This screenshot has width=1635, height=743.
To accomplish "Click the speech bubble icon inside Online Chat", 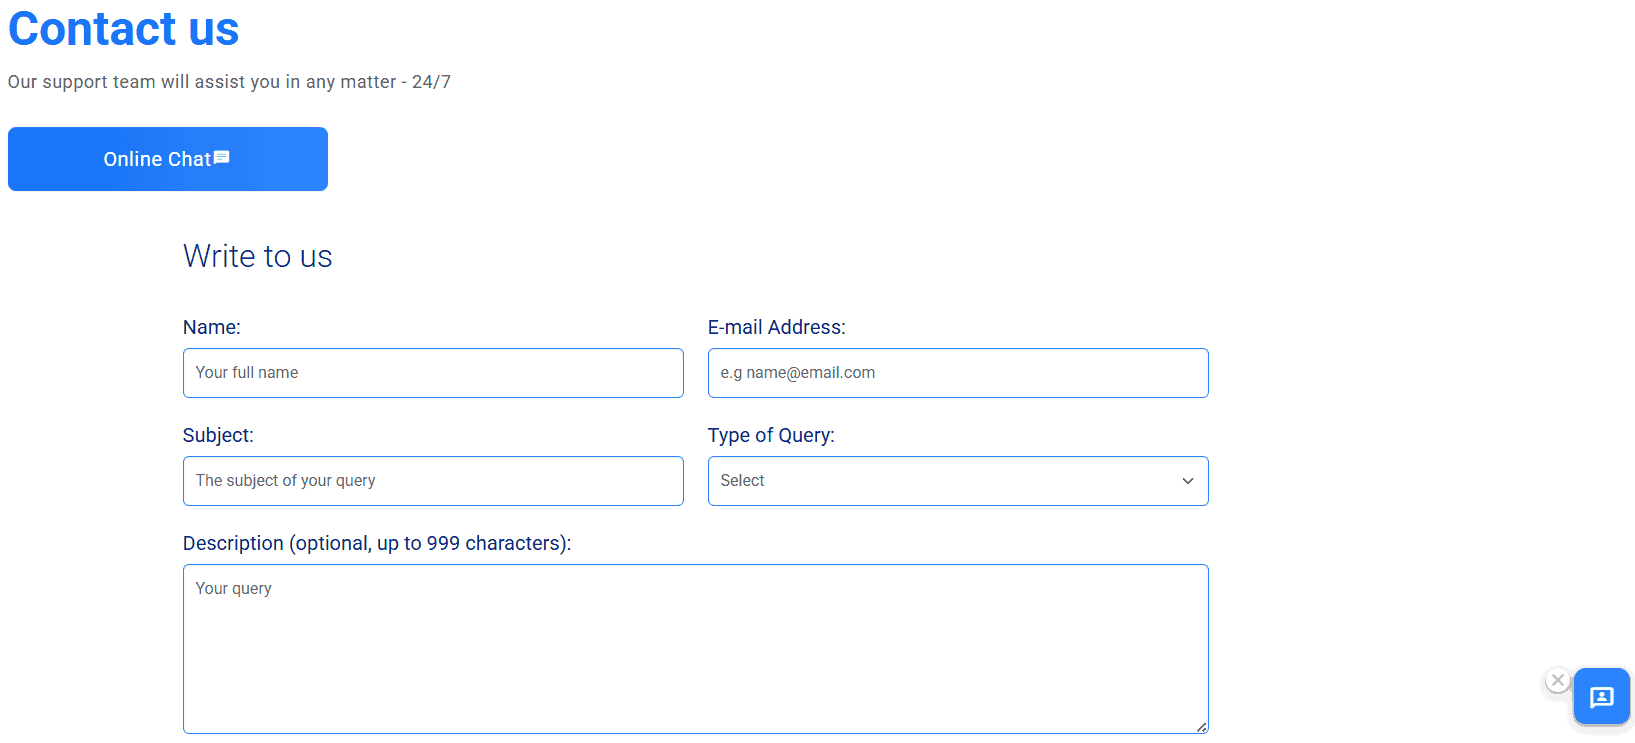I will (222, 157).
